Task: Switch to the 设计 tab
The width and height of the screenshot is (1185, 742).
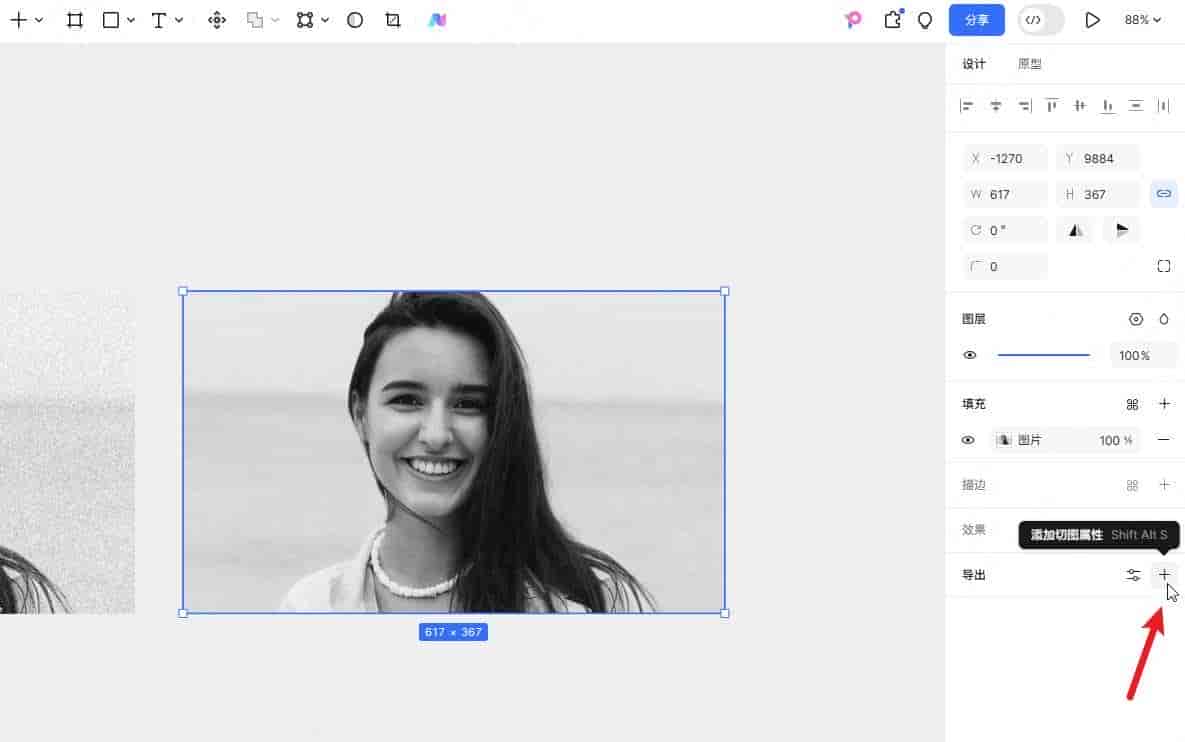Action: (973, 64)
